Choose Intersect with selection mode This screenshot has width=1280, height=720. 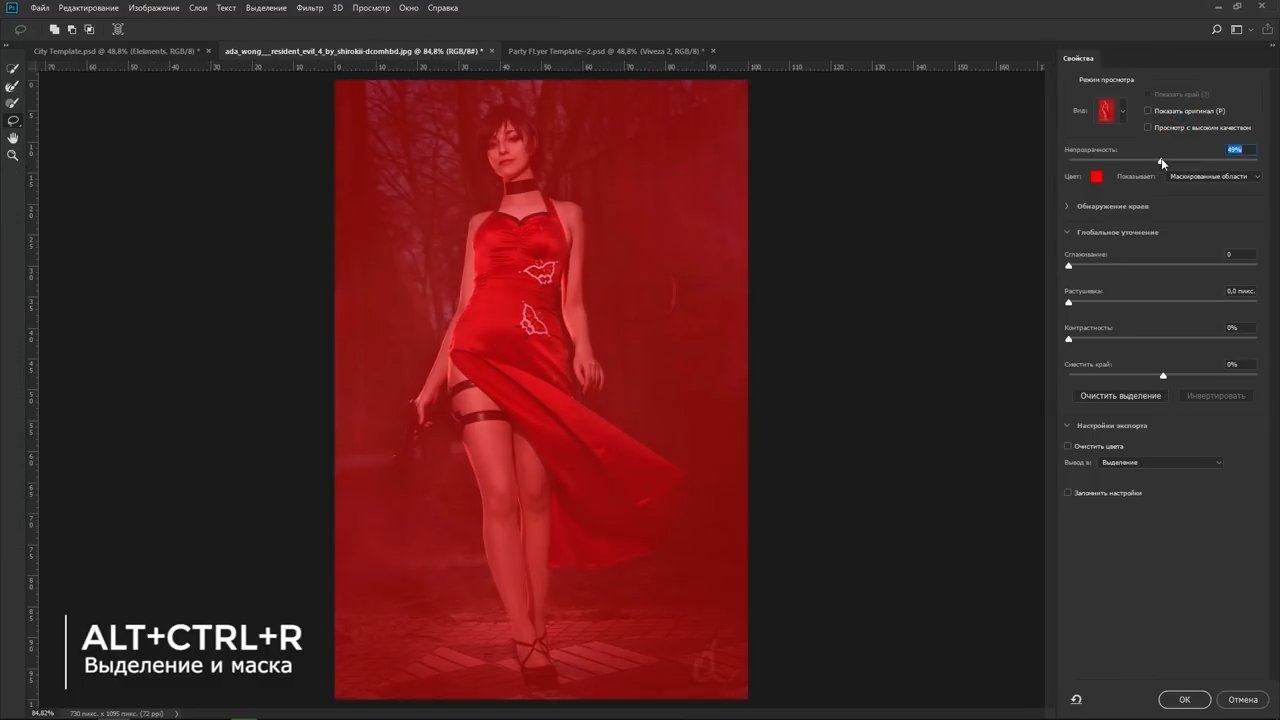coord(89,30)
